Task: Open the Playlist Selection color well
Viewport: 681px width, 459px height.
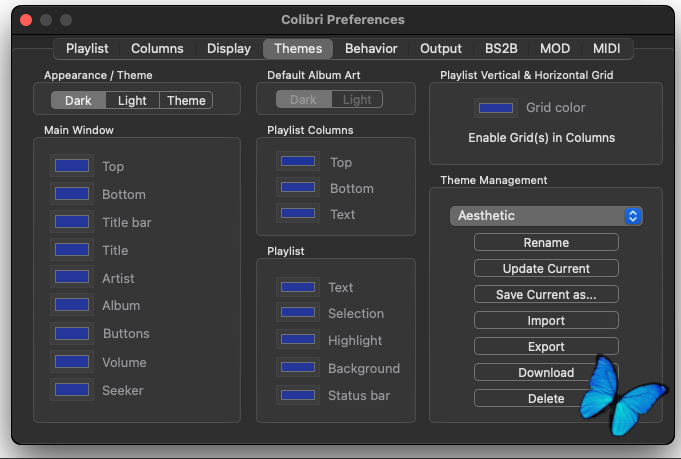Action: coord(298,313)
